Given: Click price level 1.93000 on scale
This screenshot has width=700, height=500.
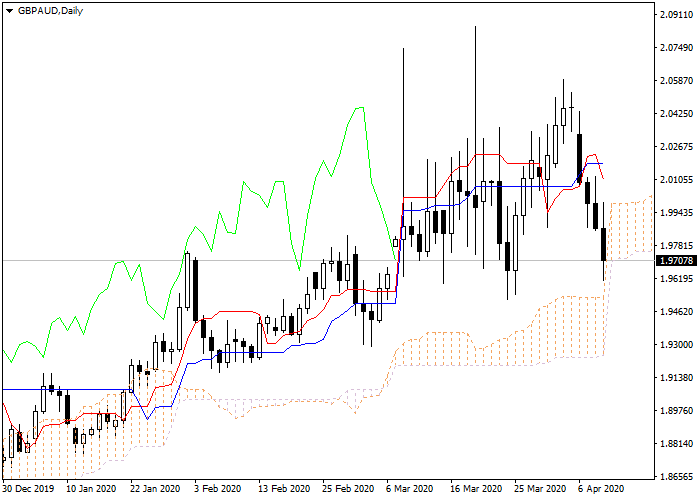Looking at the screenshot, I should coord(676,345).
